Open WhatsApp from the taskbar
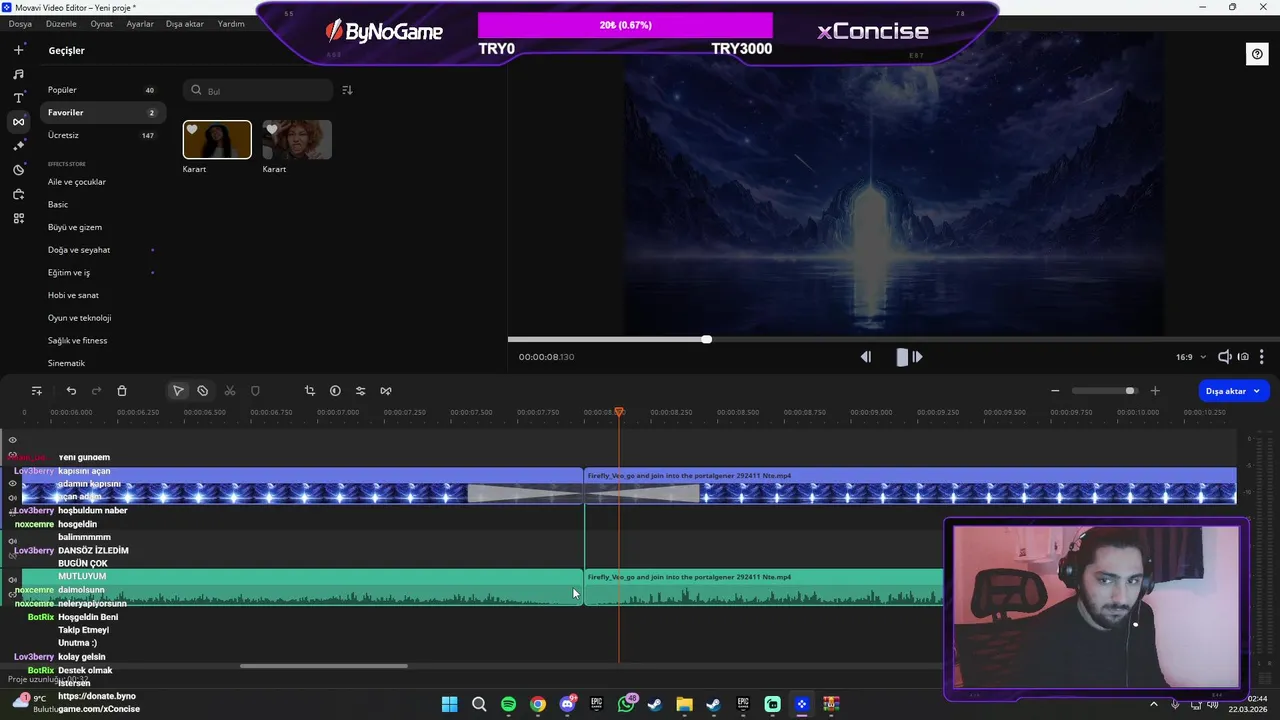 tap(626, 704)
